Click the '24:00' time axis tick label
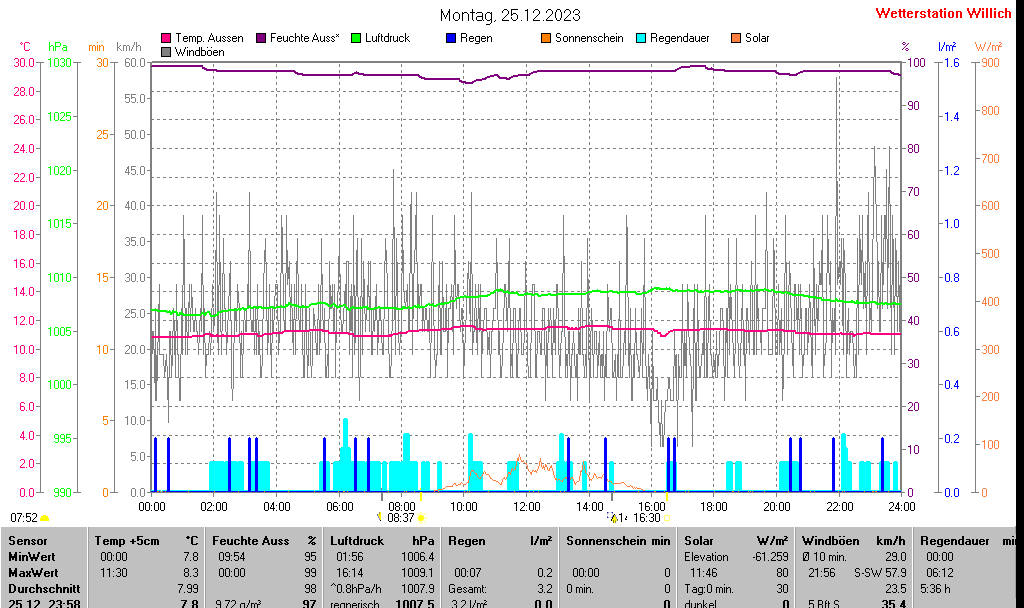This screenshot has width=1024, height=608. (x=901, y=507)
